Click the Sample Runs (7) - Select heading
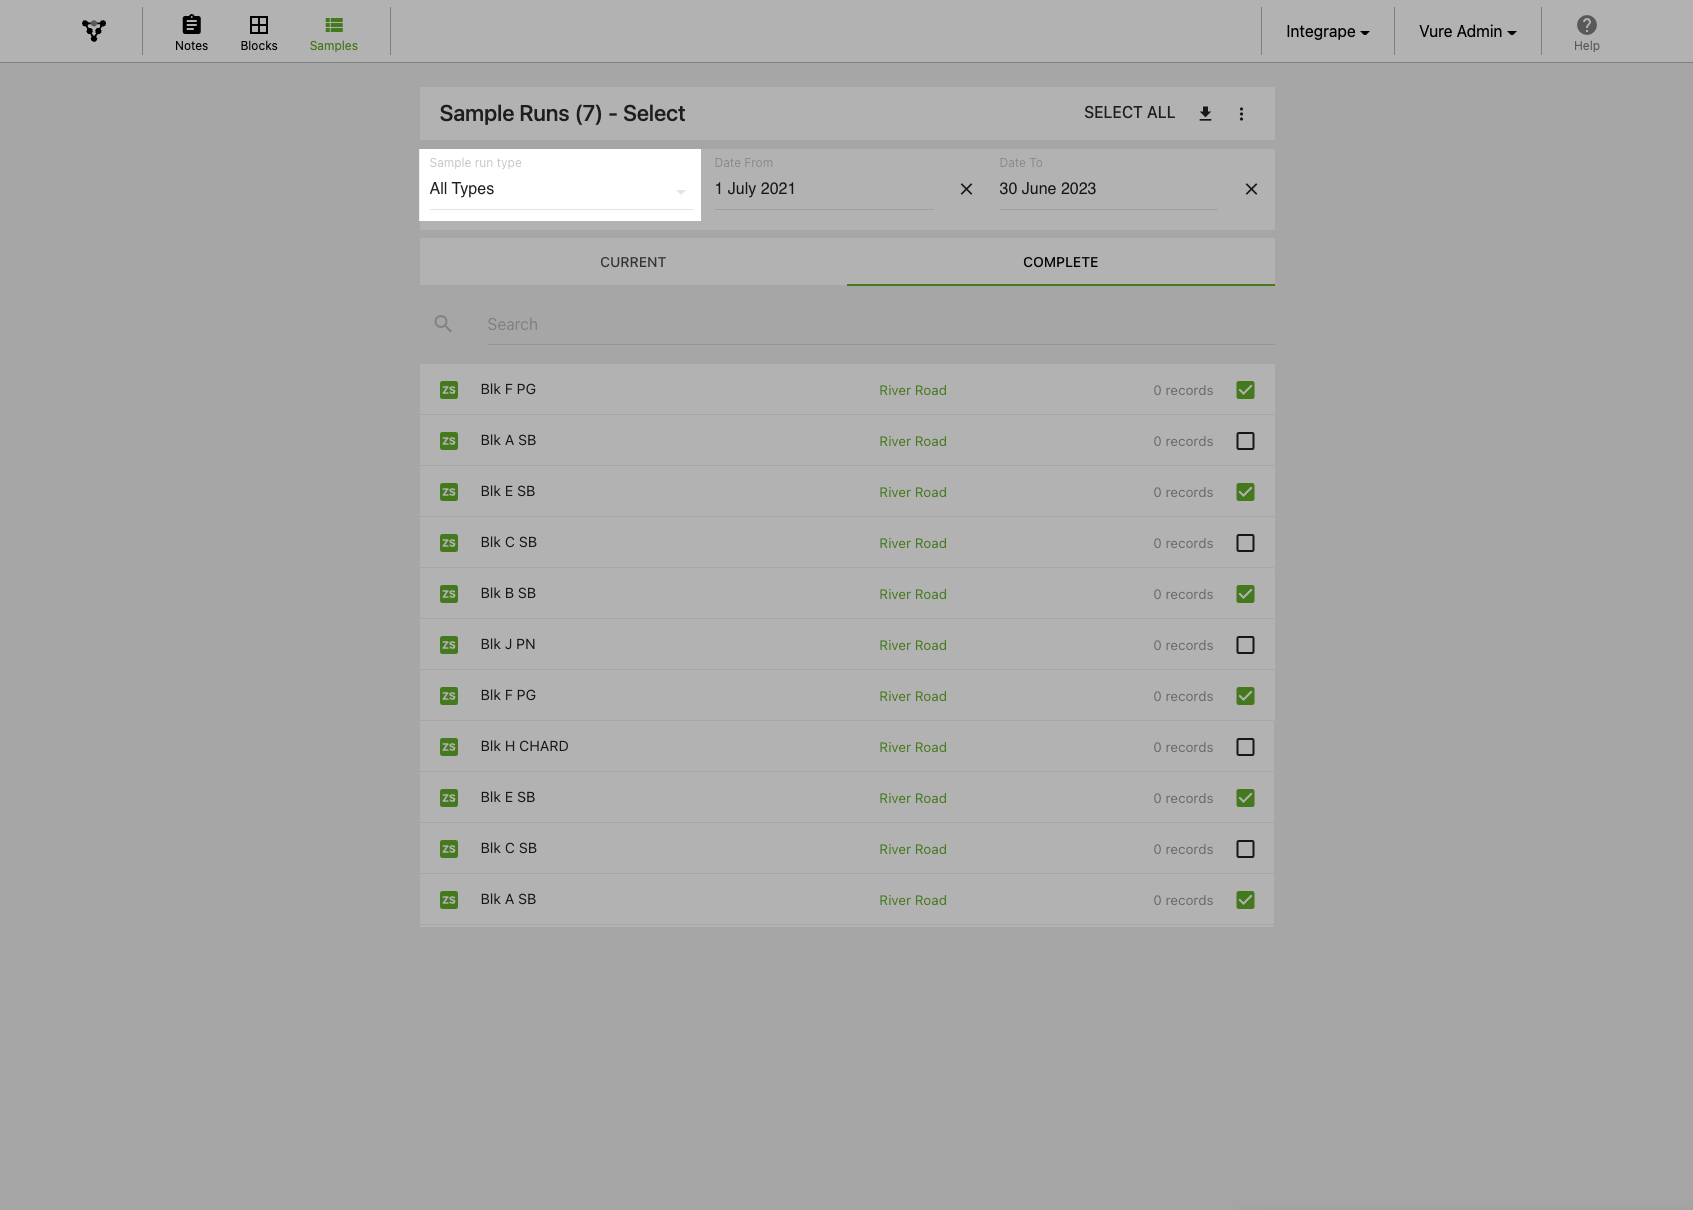Image resolution: width=1693 pixels, height=1210 pixels. (562, 114)
